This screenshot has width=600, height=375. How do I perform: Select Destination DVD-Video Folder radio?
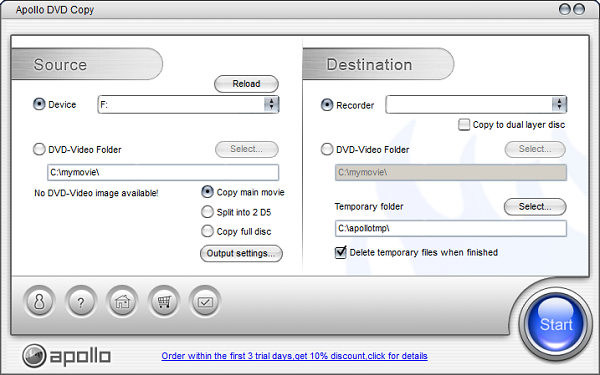[327, 149]
